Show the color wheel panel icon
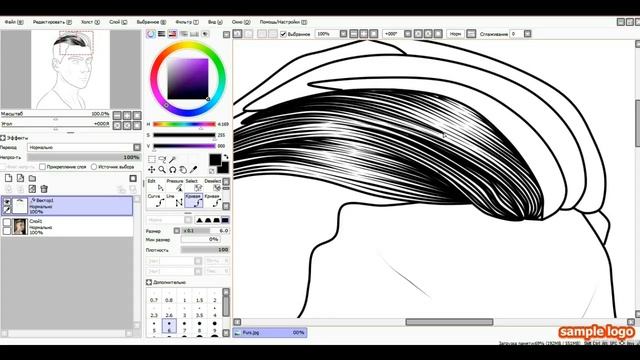The image size is (640, 360). [151, 34]
